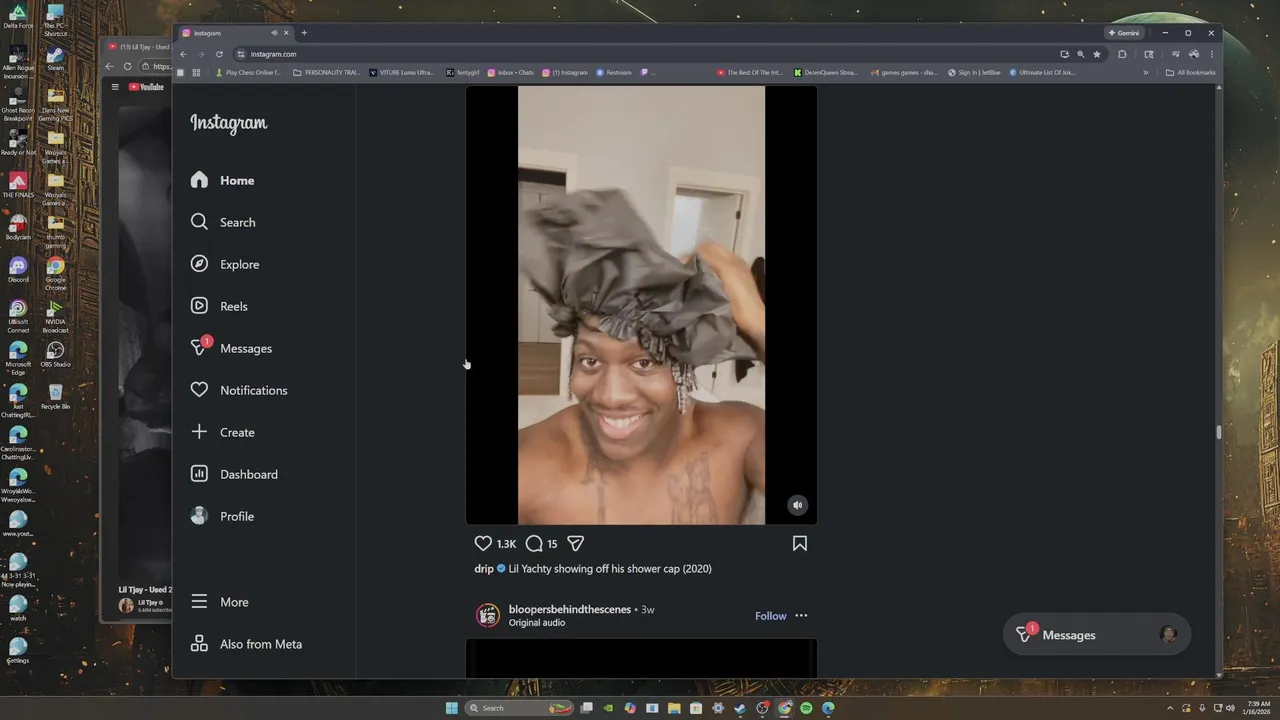This screenshot has width=1280, height=720.
Task: Open the VITURE Luma Ultra bookmark
Action: click(x=402, y=72)
